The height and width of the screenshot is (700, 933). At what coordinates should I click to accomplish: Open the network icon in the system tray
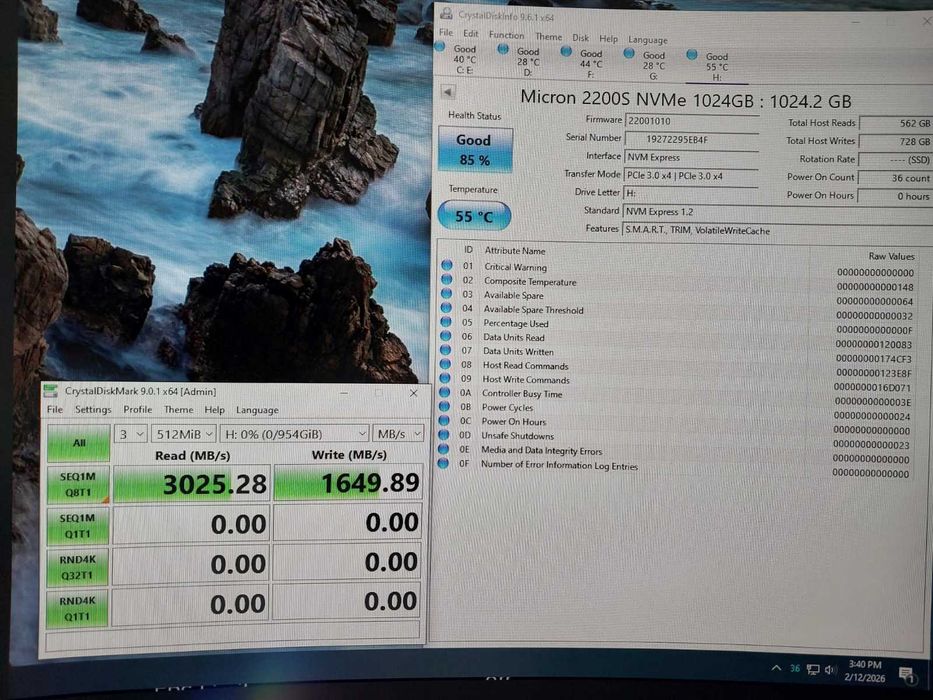(x=813, y=670)
